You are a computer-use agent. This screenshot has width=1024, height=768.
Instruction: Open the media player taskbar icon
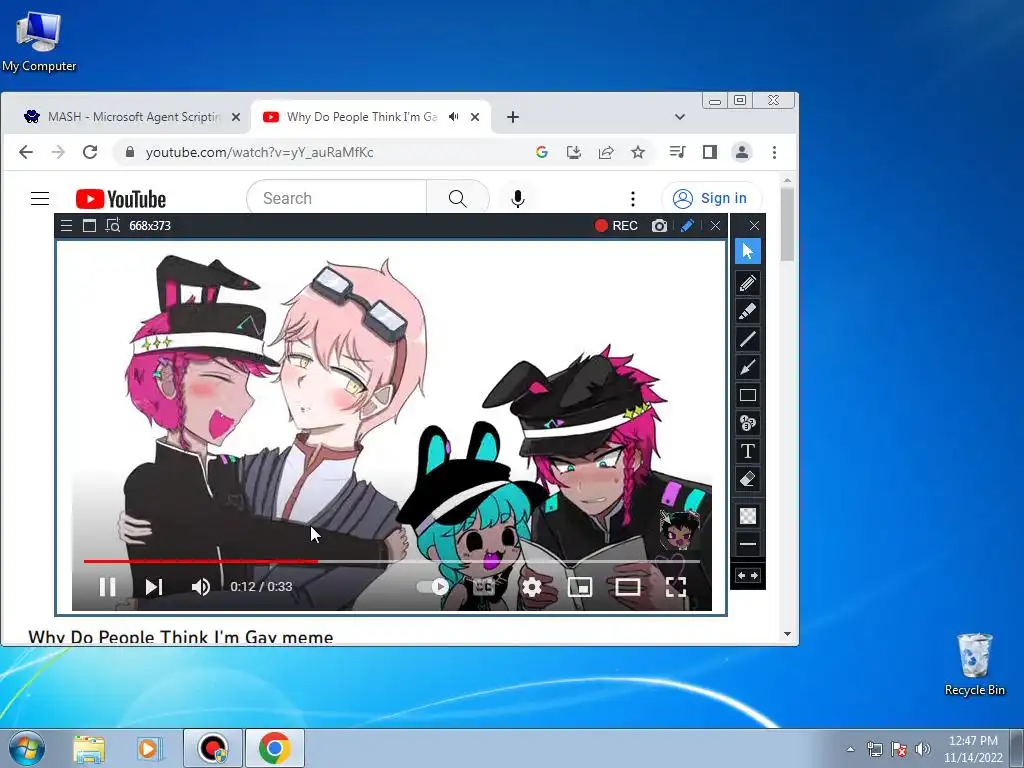pyautogui.click(x=150, y=749)
